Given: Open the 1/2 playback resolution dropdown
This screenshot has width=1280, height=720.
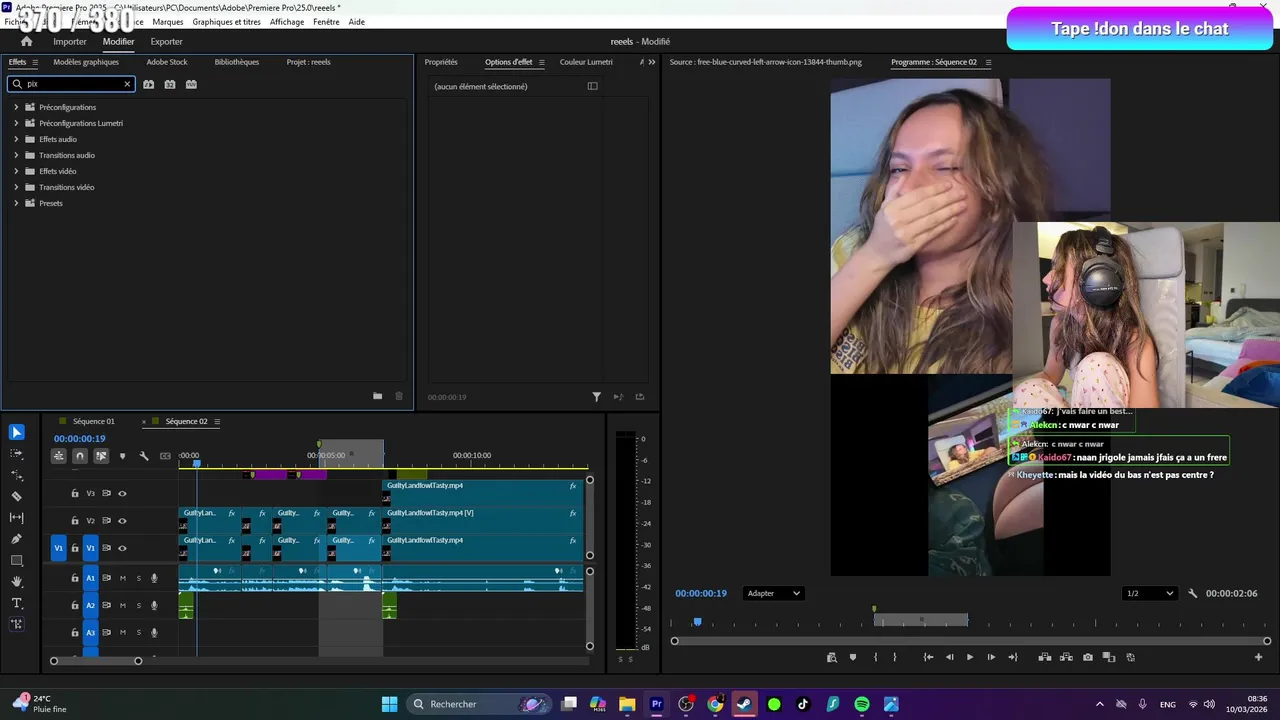Looking at the screenshot, I should click(1150, 593).
